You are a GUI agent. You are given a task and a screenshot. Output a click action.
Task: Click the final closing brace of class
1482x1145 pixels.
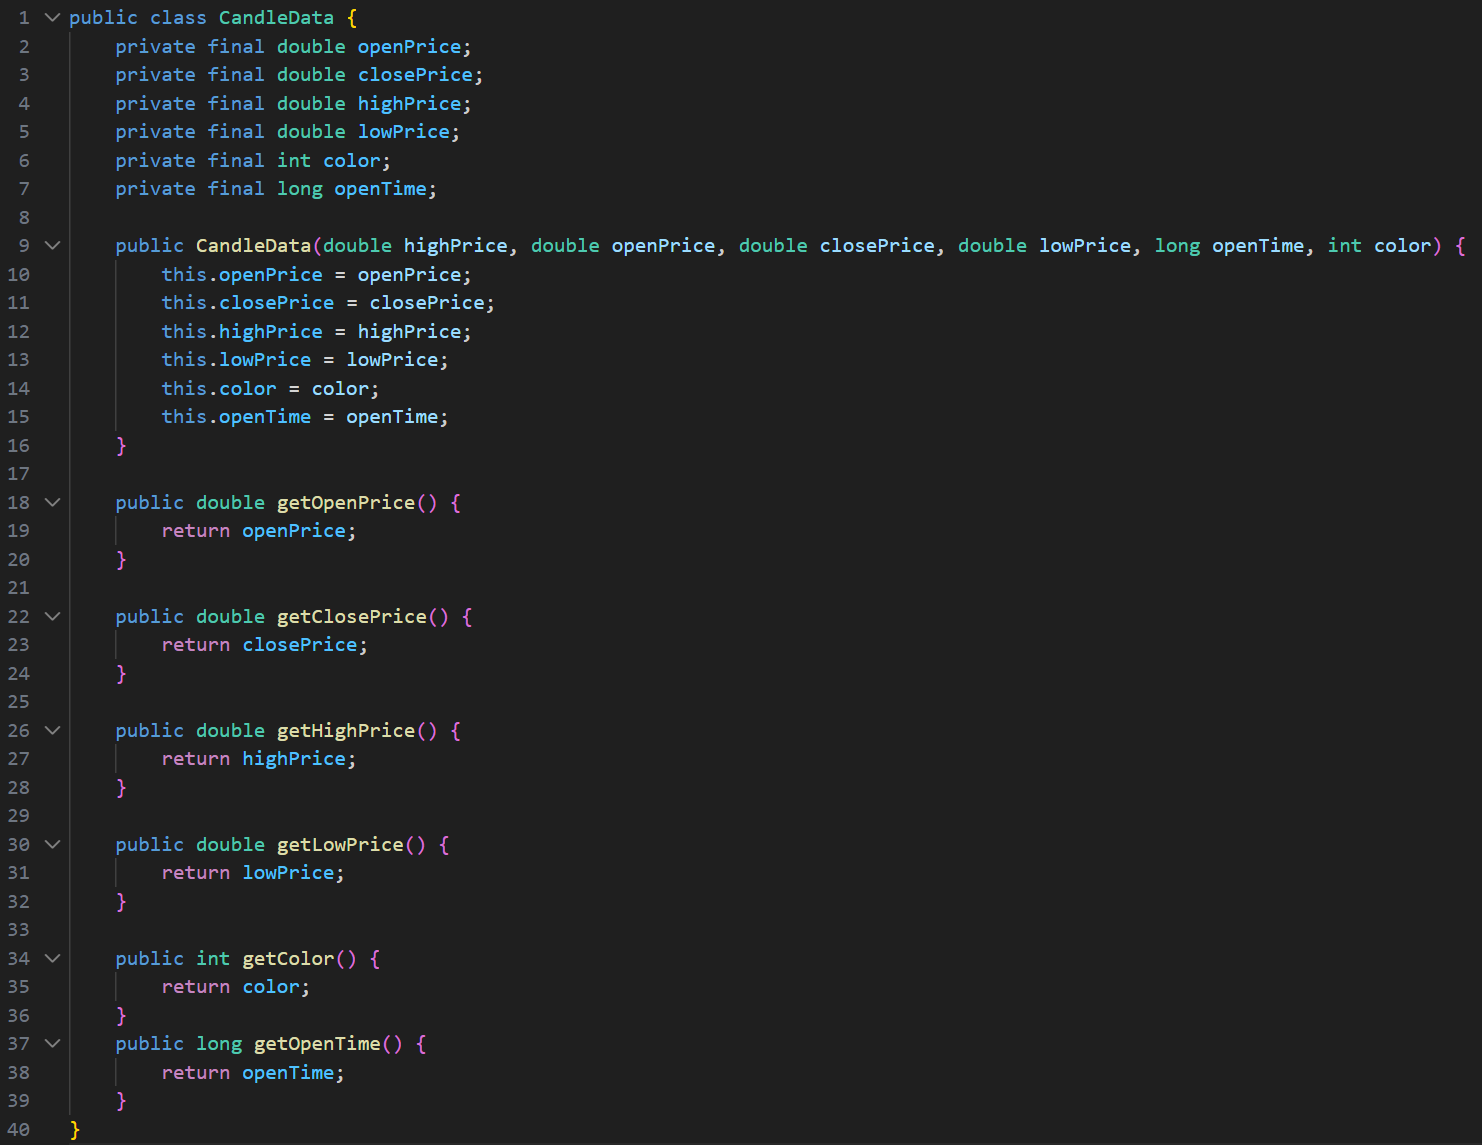(75, 1130)
